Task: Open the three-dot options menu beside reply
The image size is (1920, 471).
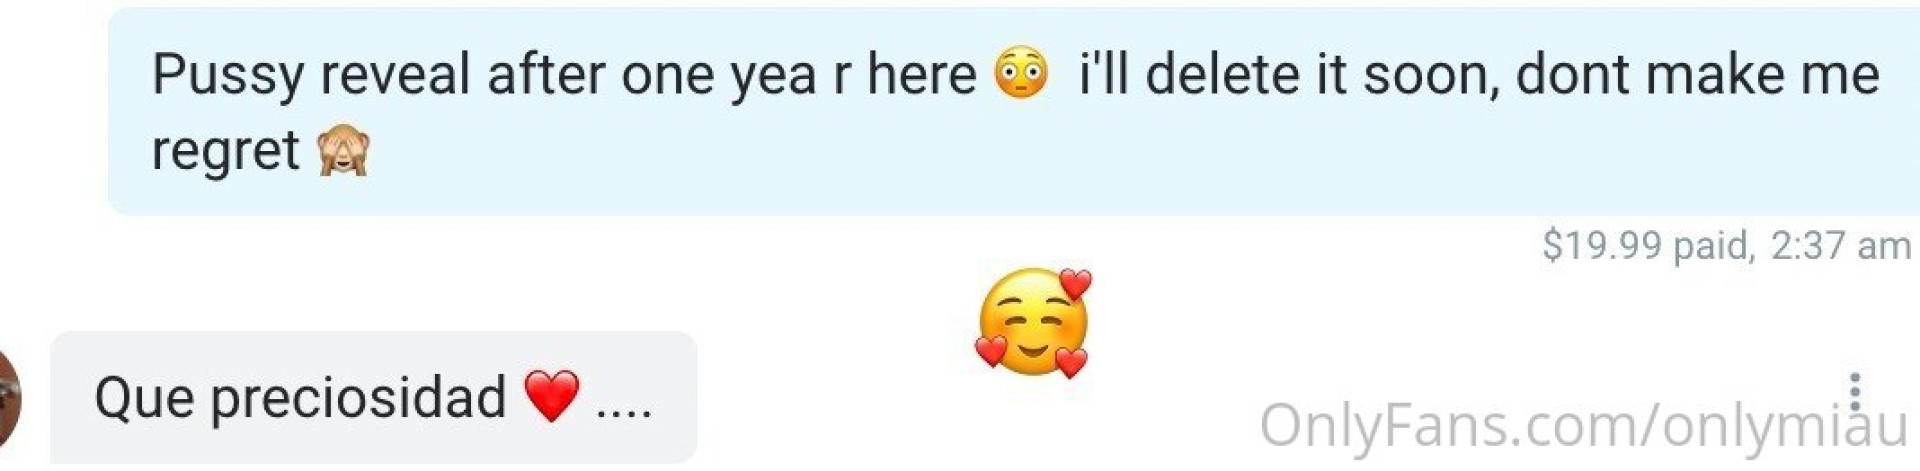Action: (x=1855, y=391)
